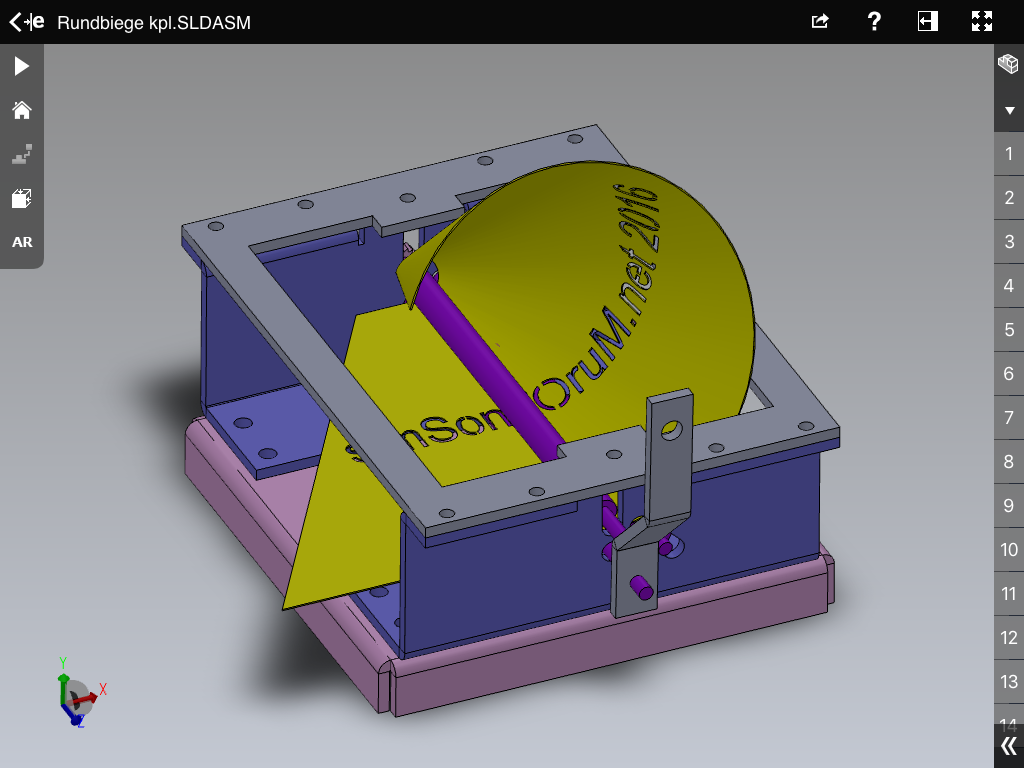Collapse the right panel with double chevron
Viewport: 1024px width, 768px height.
[x=1008, y=746]
